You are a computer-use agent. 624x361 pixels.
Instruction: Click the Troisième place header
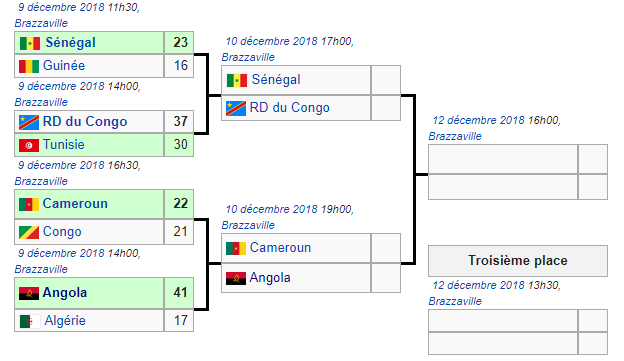[x=518, y=261]
